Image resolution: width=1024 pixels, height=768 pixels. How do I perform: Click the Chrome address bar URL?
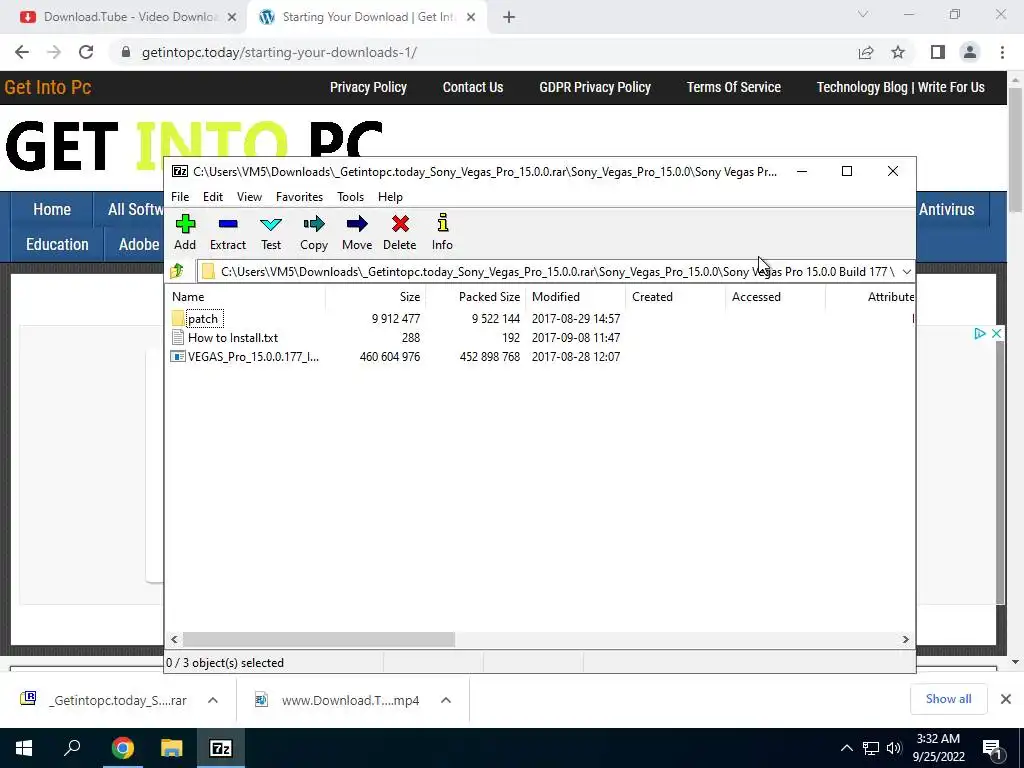point(280,52)
